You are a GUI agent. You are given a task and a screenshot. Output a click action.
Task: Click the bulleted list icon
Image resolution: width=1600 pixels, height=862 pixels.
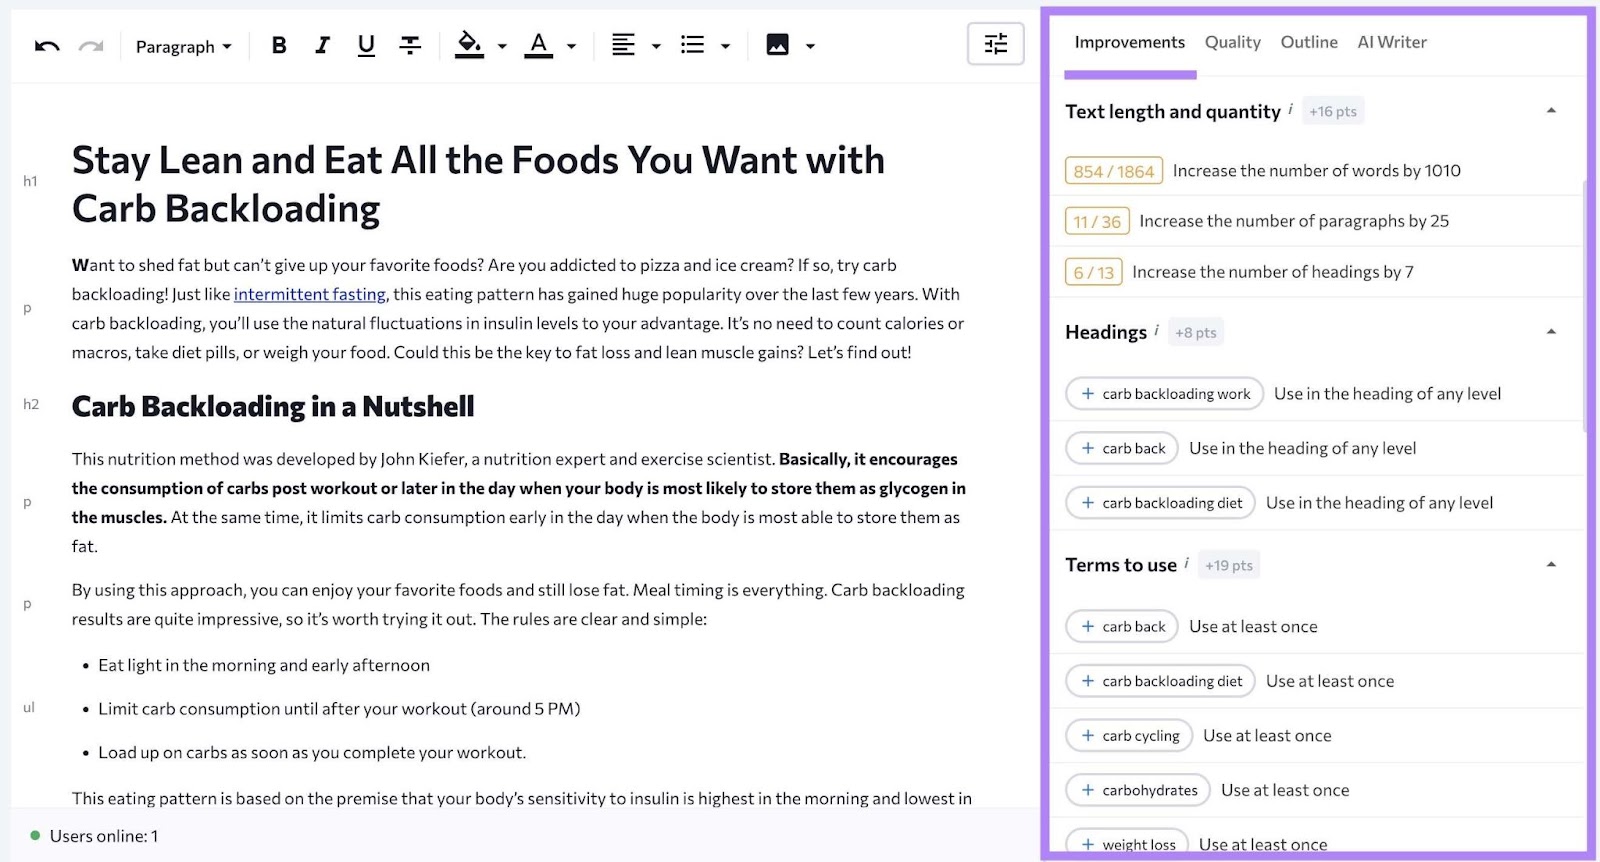click(x=692, y=45)
